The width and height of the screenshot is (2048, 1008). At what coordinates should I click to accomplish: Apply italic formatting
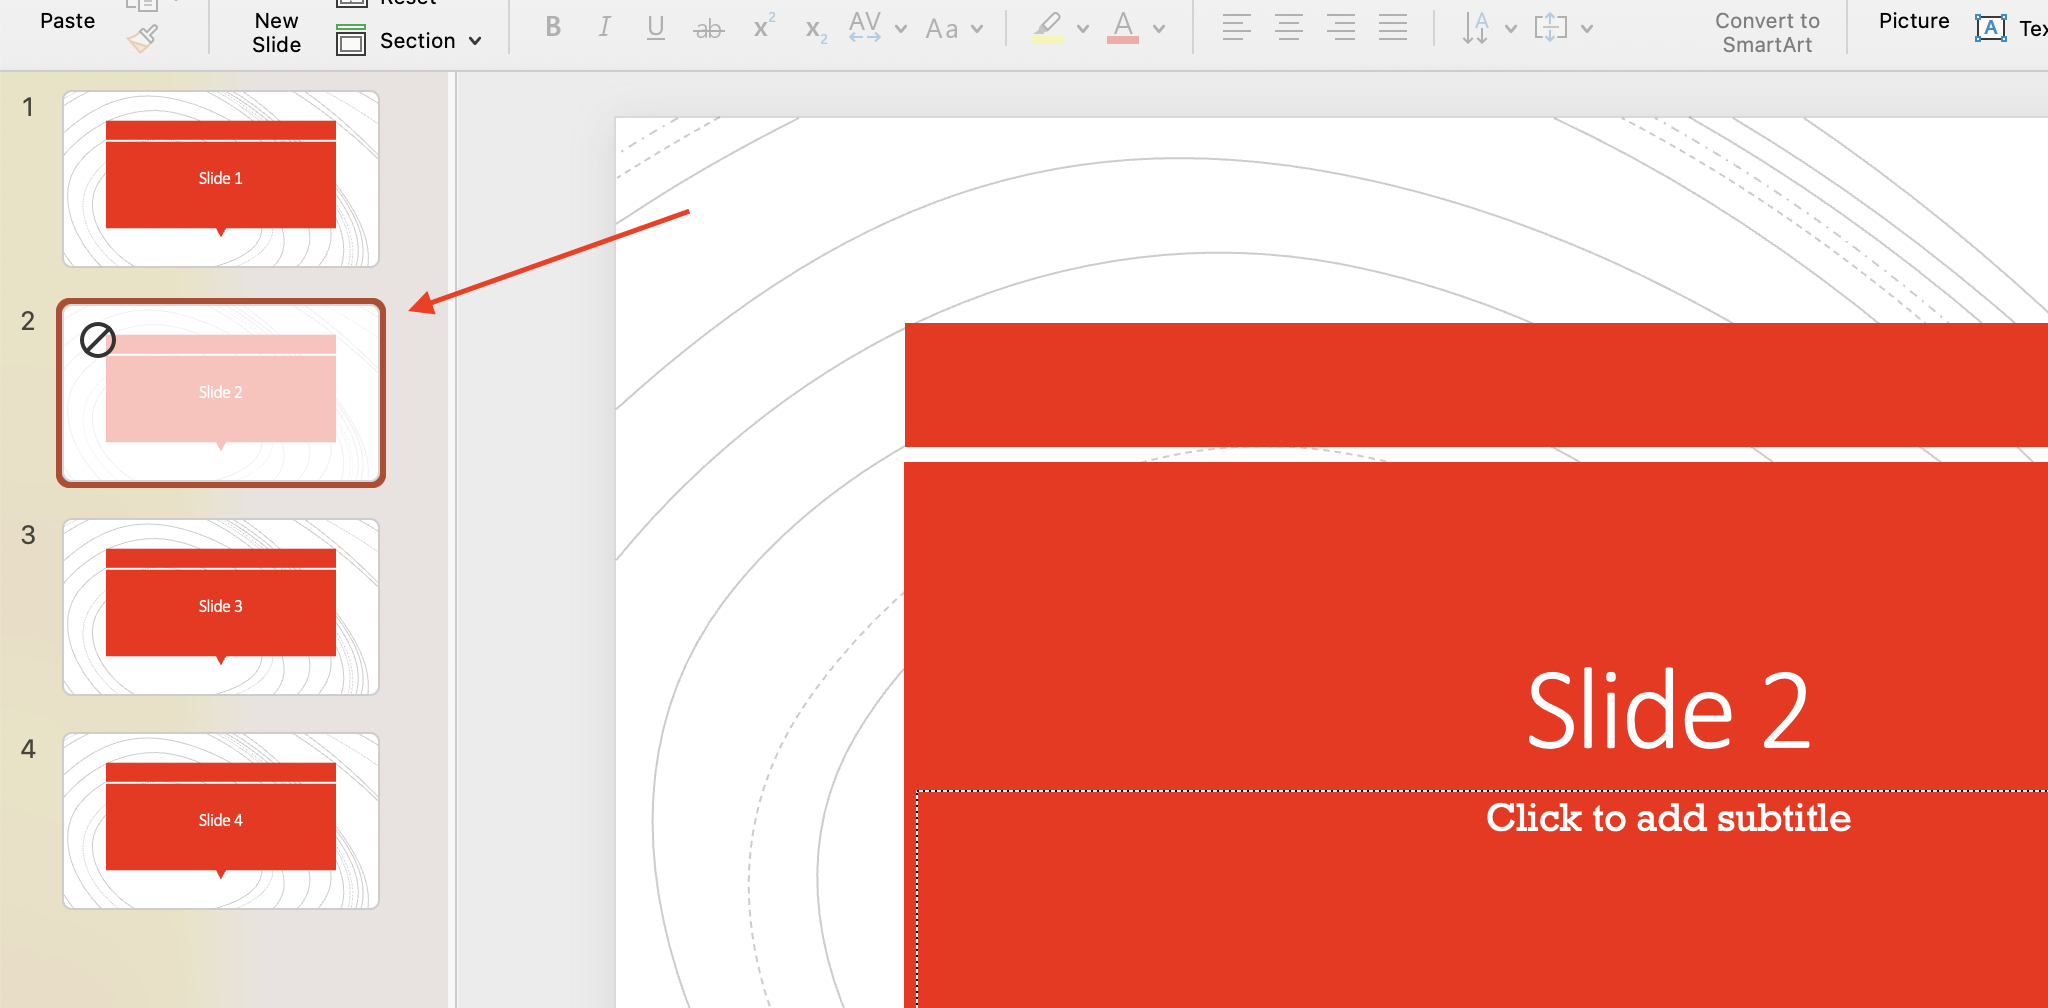pos(604,28)
